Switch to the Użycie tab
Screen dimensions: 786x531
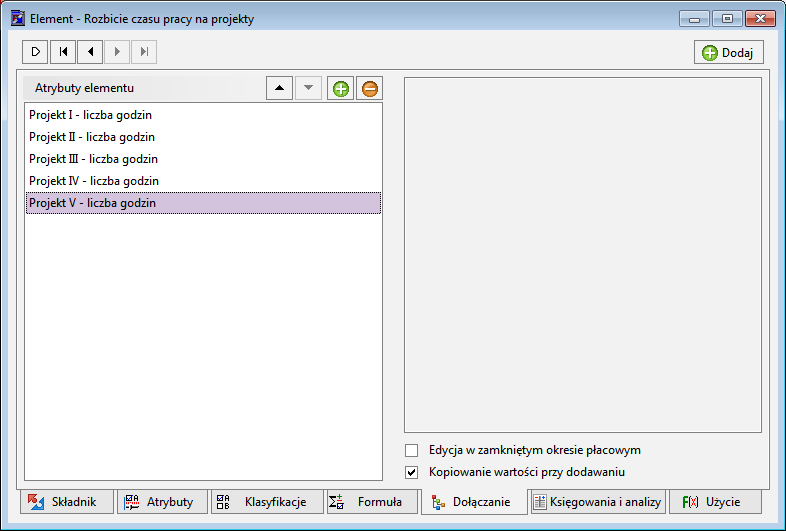pyautogui.click(x=716, y=502)
